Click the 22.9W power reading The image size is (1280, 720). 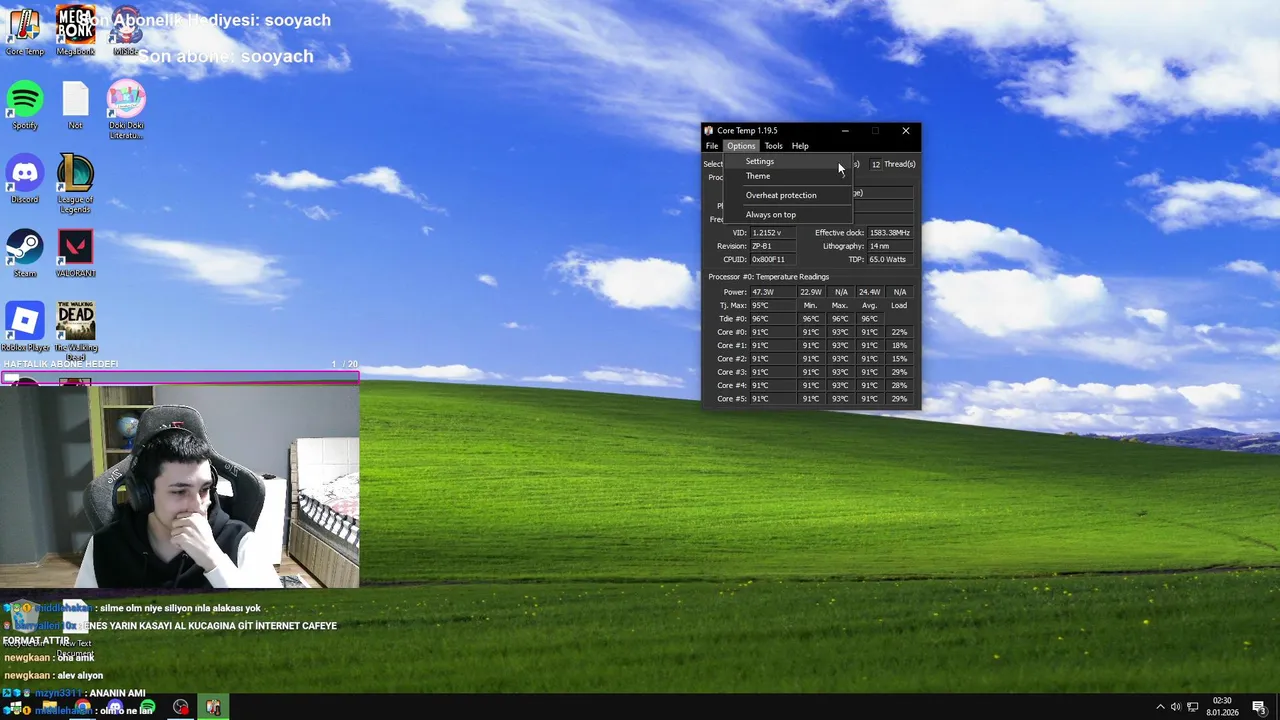click(811, 292)
